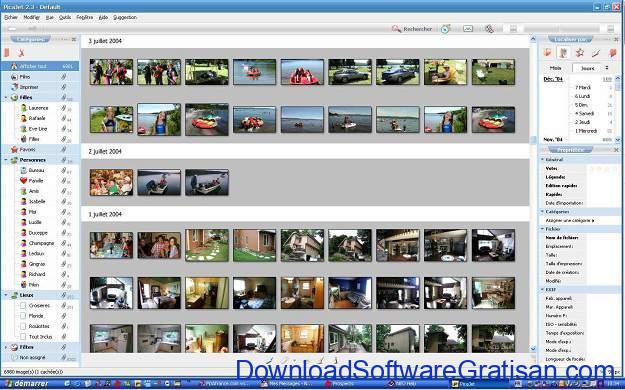Open the Fichier menu
This screenshot has width=625, height=390.
(11, 18)
